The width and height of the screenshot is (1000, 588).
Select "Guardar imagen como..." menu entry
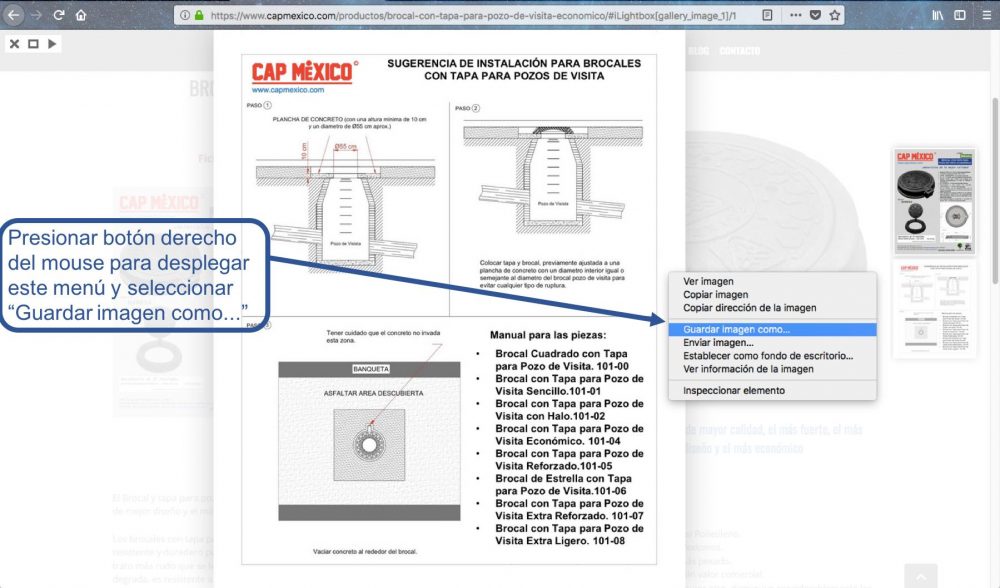(736, 329)
